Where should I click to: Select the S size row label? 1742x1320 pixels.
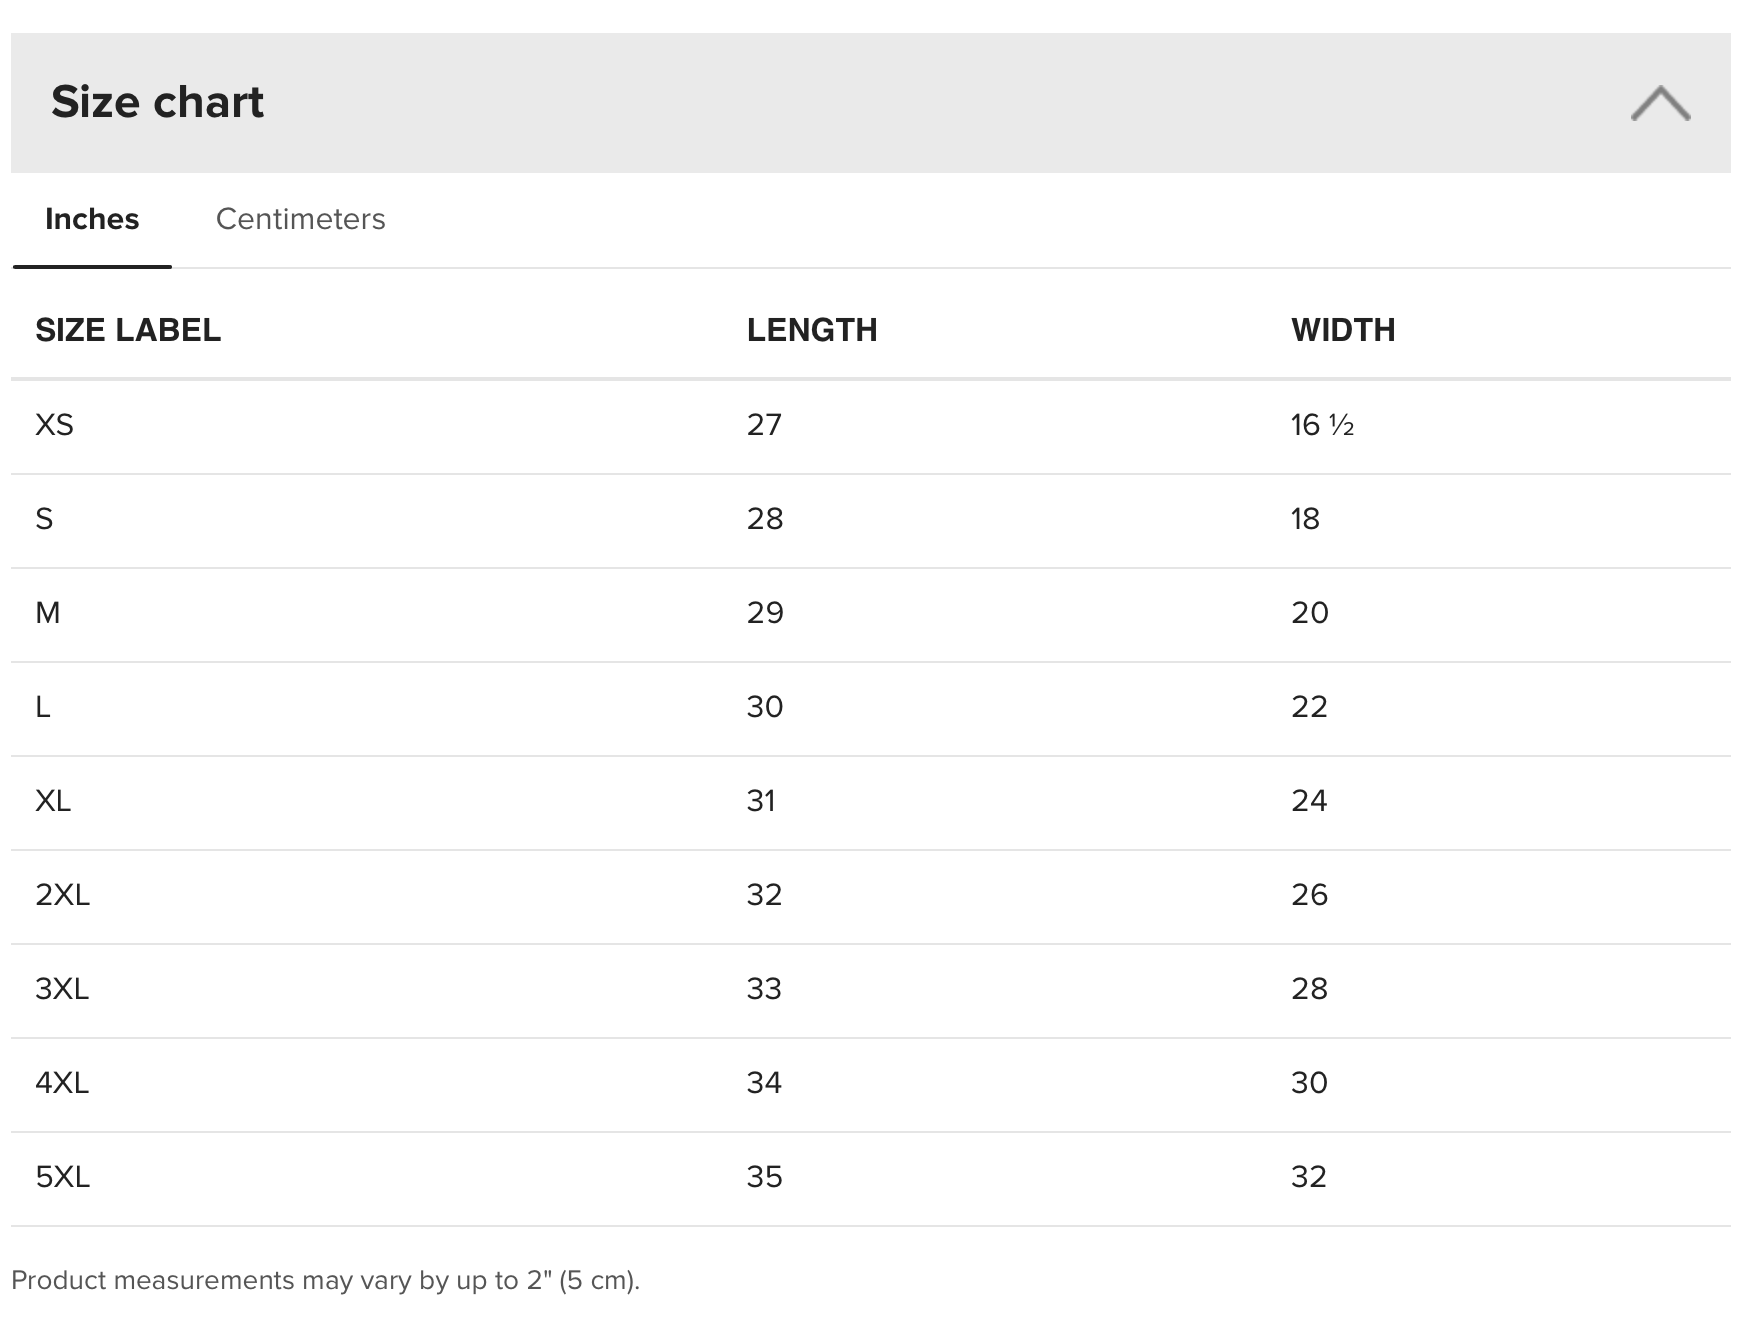[44, 519]
